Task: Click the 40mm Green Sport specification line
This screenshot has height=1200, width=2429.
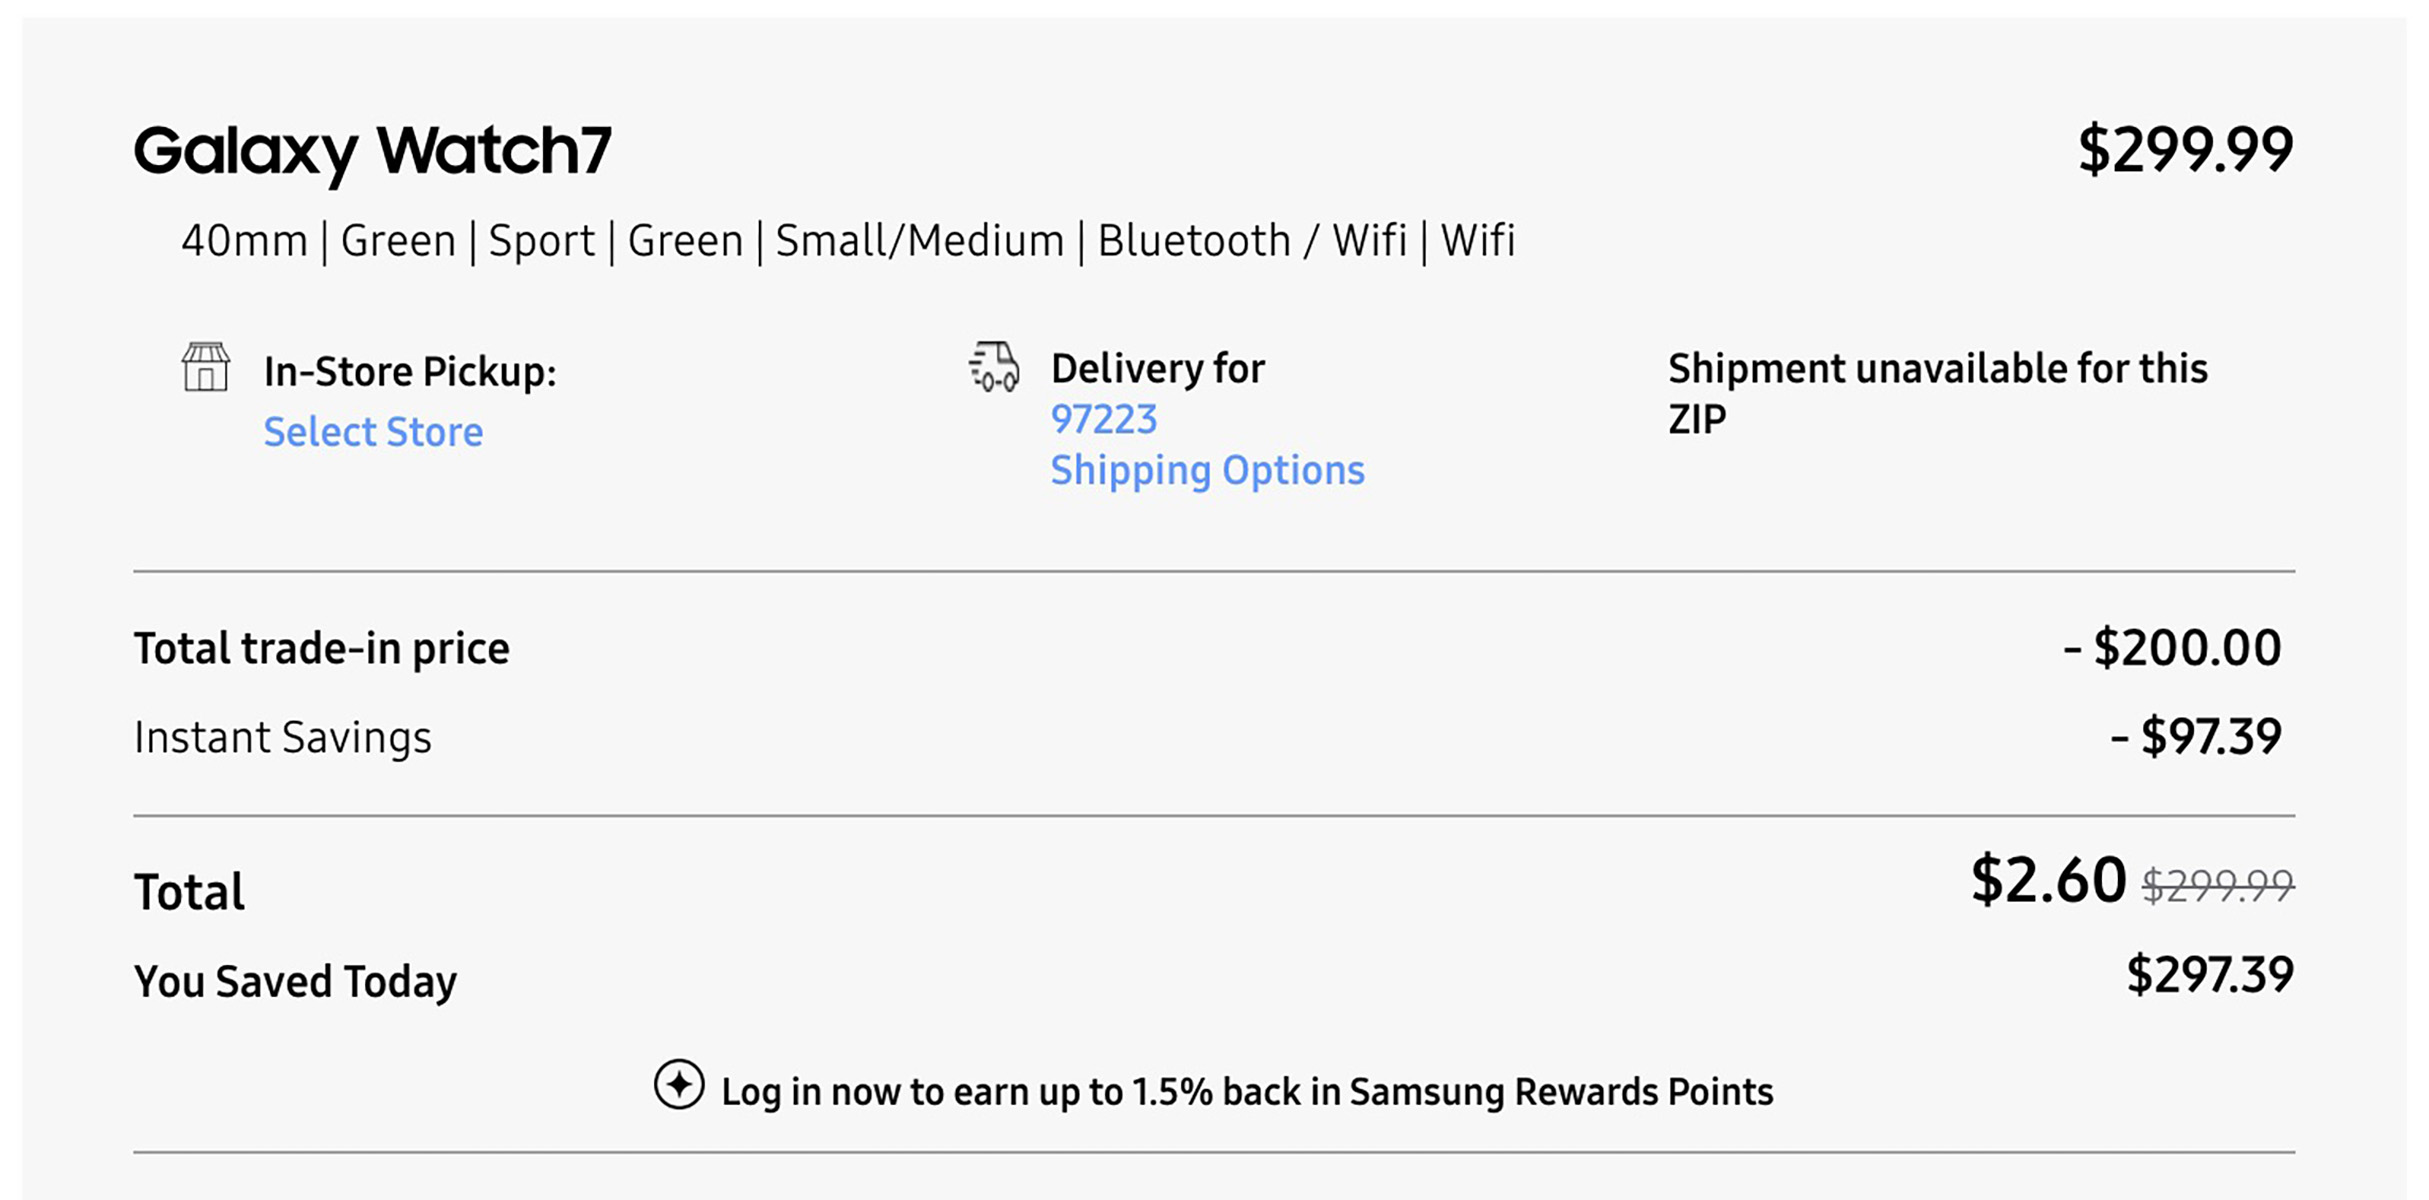Action: click(x=847, y=241)
